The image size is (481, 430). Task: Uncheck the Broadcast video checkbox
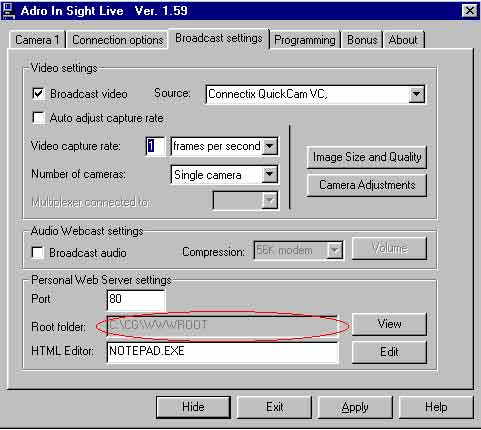[38, 94]
